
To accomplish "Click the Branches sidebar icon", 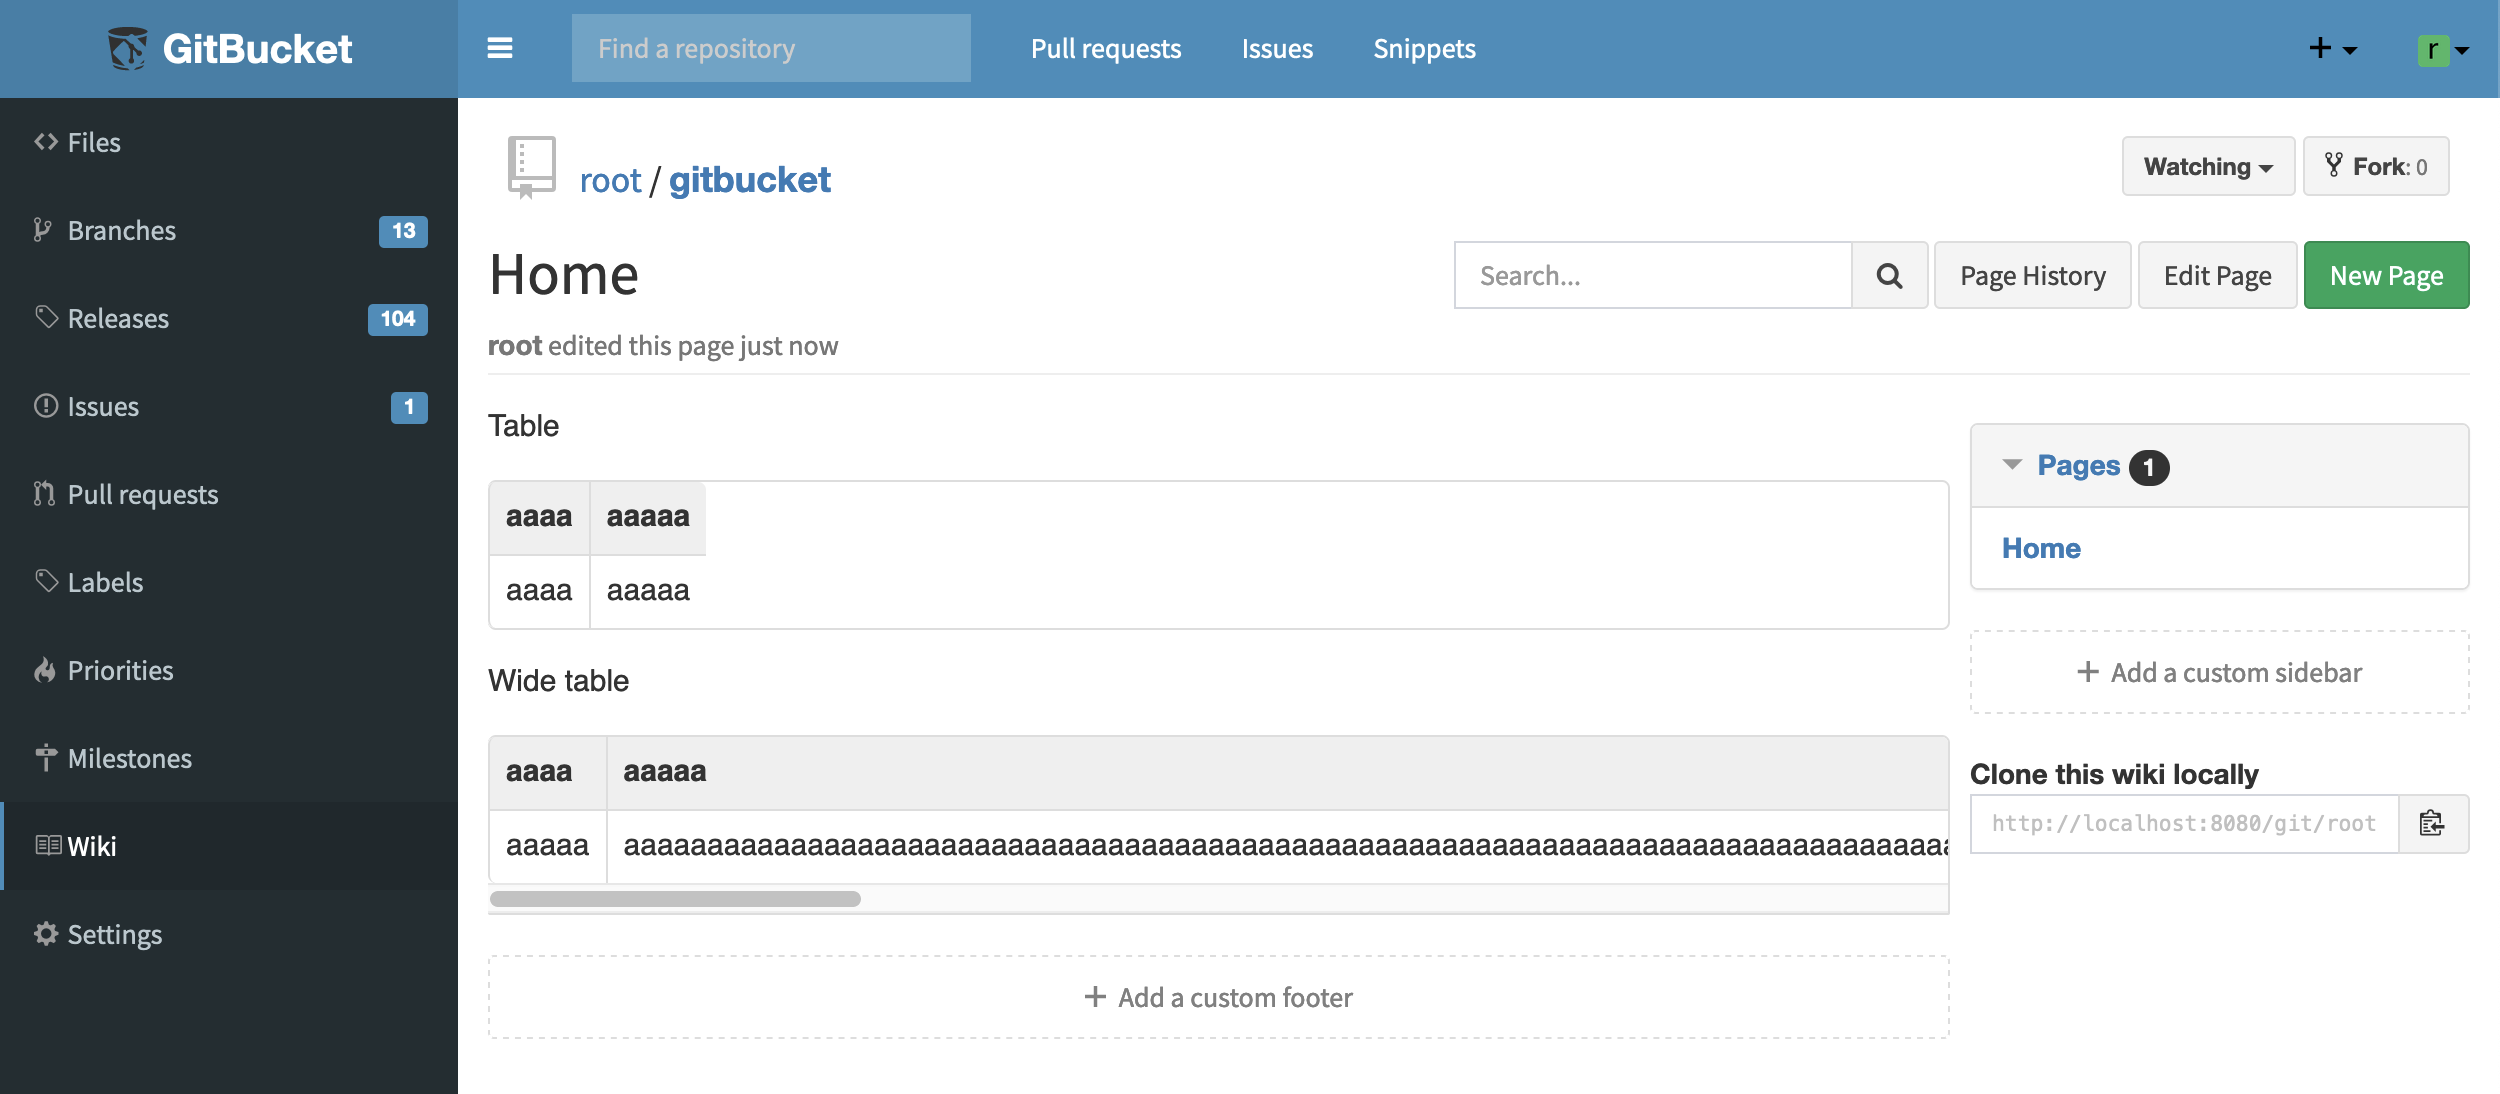I will (x=41, y=228).
